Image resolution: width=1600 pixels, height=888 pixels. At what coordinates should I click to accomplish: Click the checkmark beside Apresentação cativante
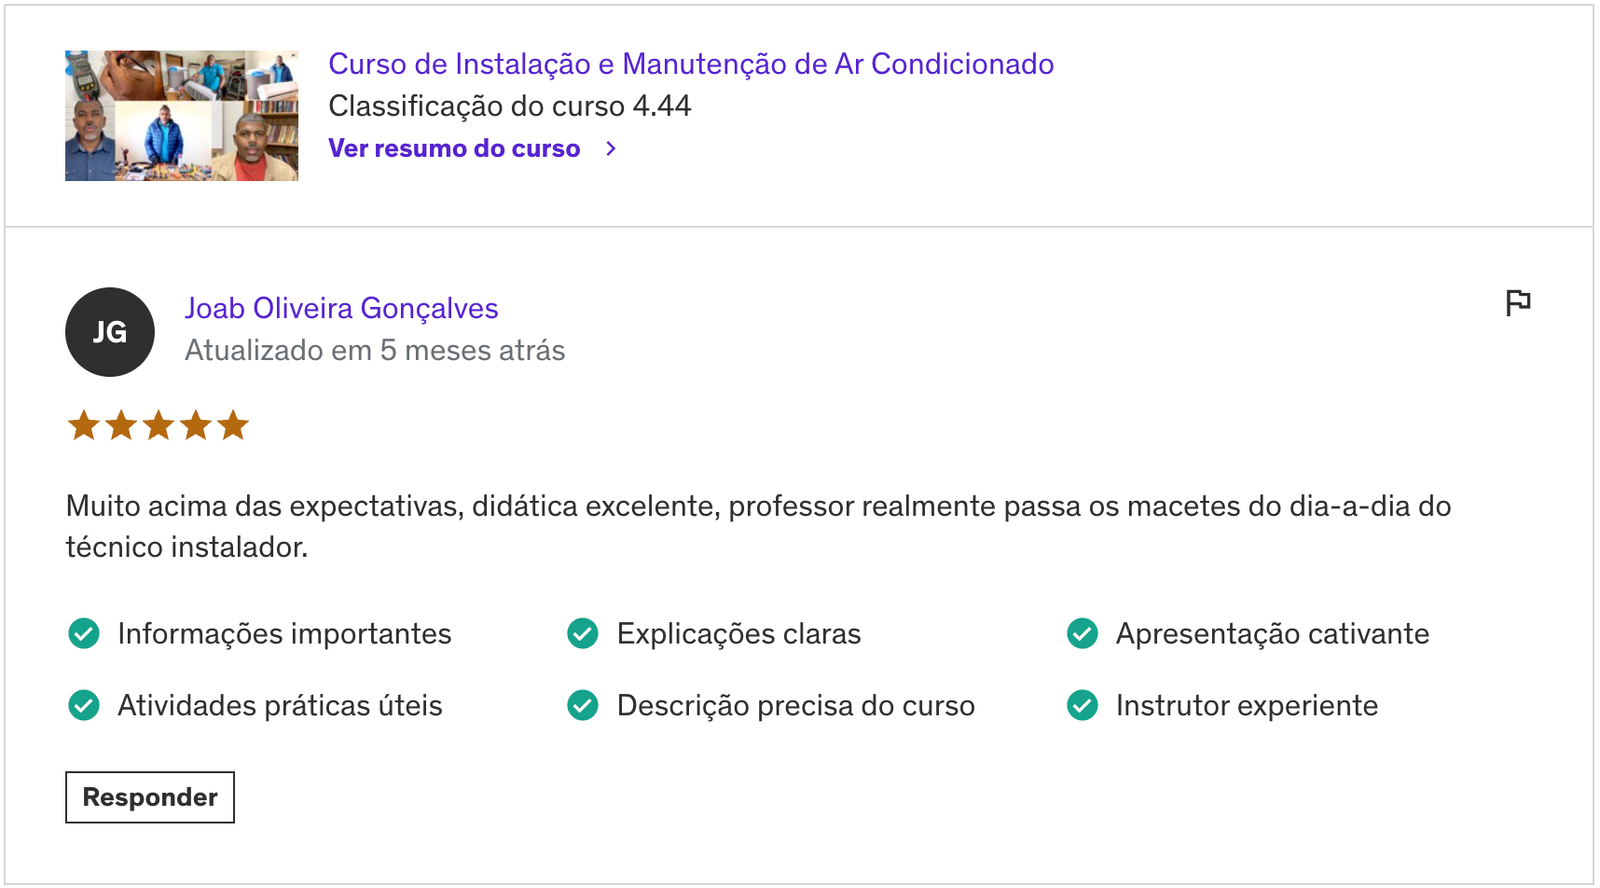[x=1082, y=633]
